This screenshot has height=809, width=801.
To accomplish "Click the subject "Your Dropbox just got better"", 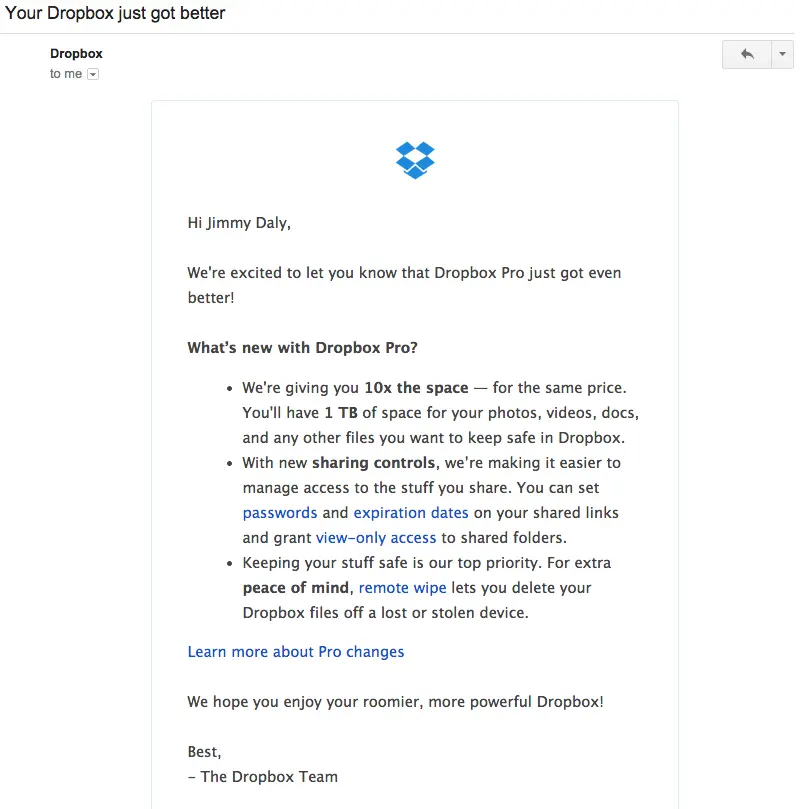I will pos(113,13).
